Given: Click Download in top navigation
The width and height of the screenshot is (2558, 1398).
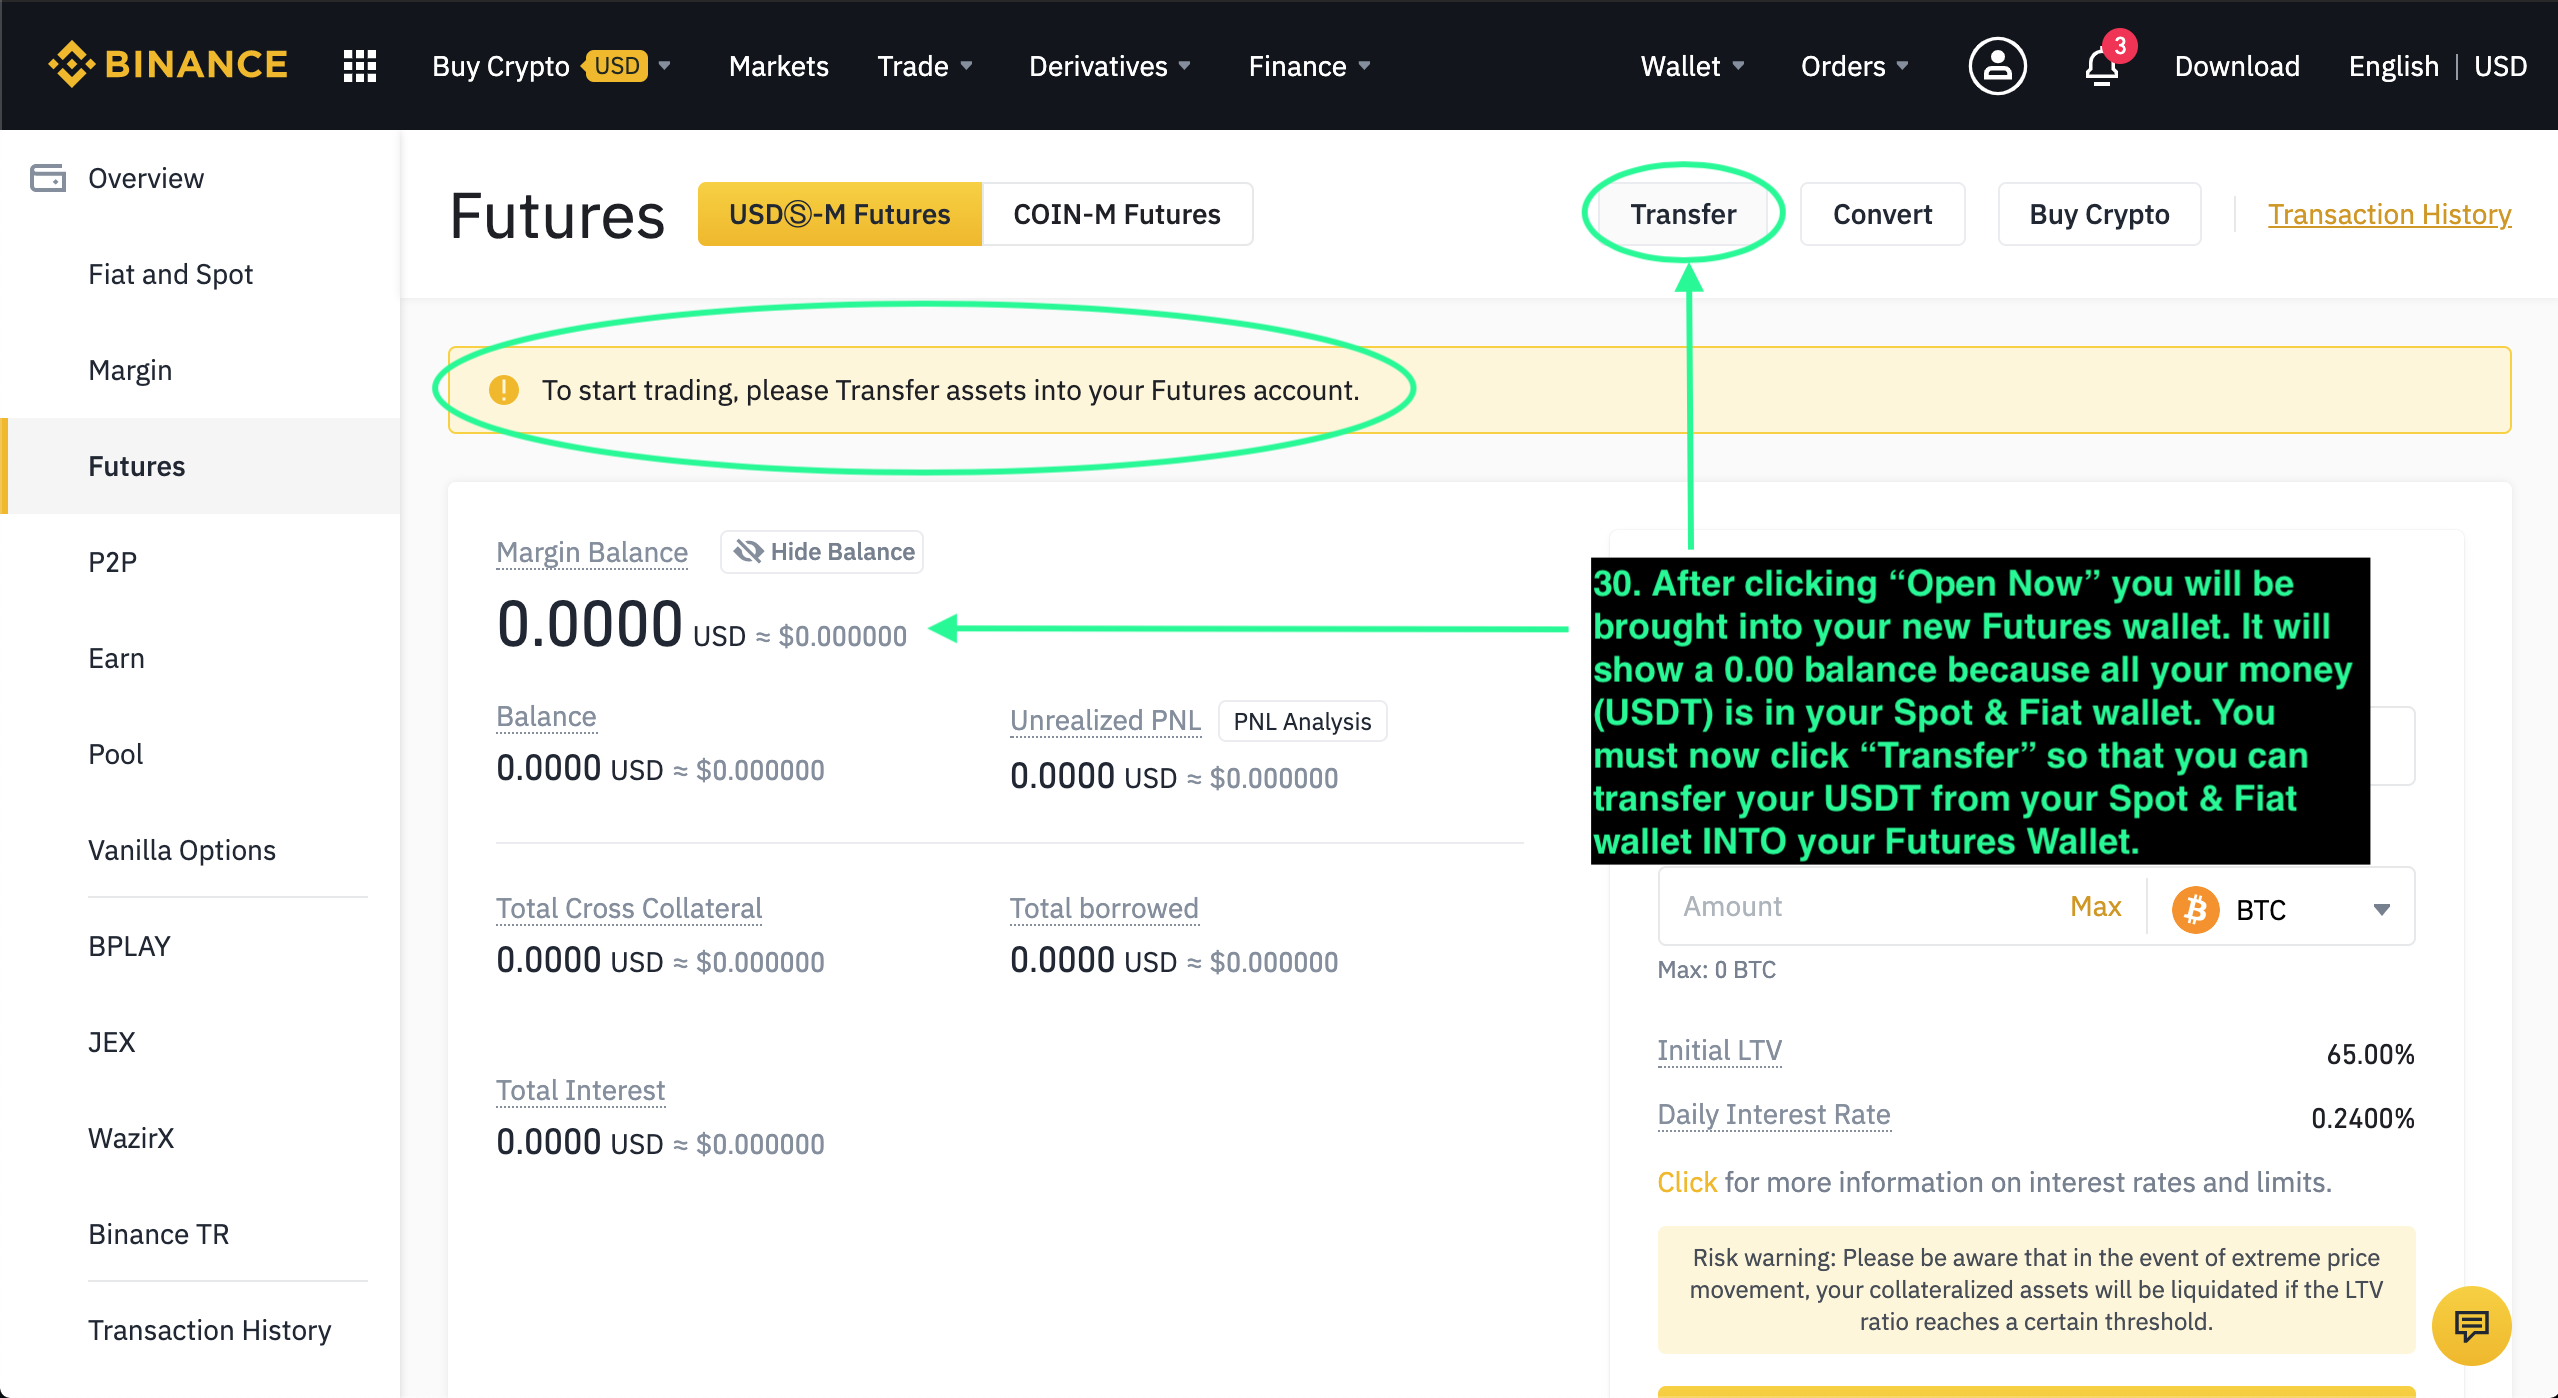Looking at the screenshot, I should pyautogui.click(x=2237, y=66).
